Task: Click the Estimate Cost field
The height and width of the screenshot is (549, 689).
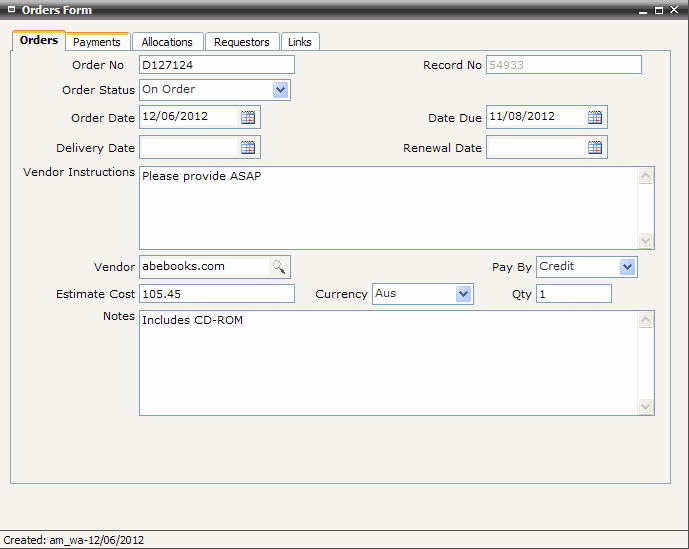Action: click(x=216, y=294)
